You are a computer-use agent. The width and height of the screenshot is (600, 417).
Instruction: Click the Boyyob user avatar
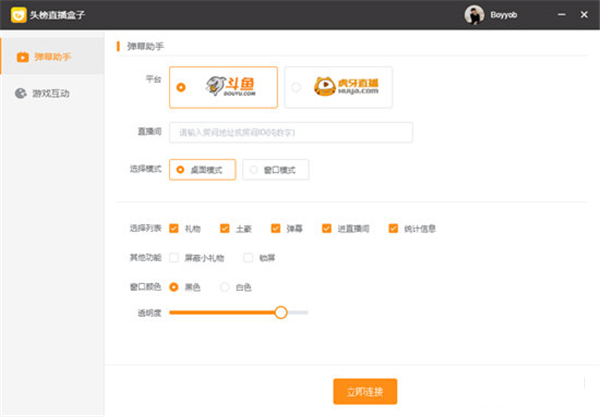pyautogui.click(x=474, y=15)
